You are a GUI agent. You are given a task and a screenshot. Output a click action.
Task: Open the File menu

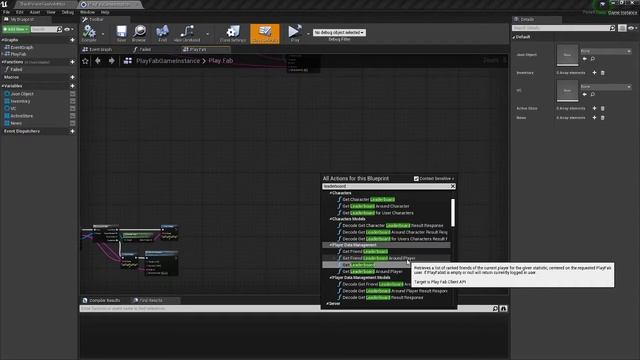pos(6,12)
